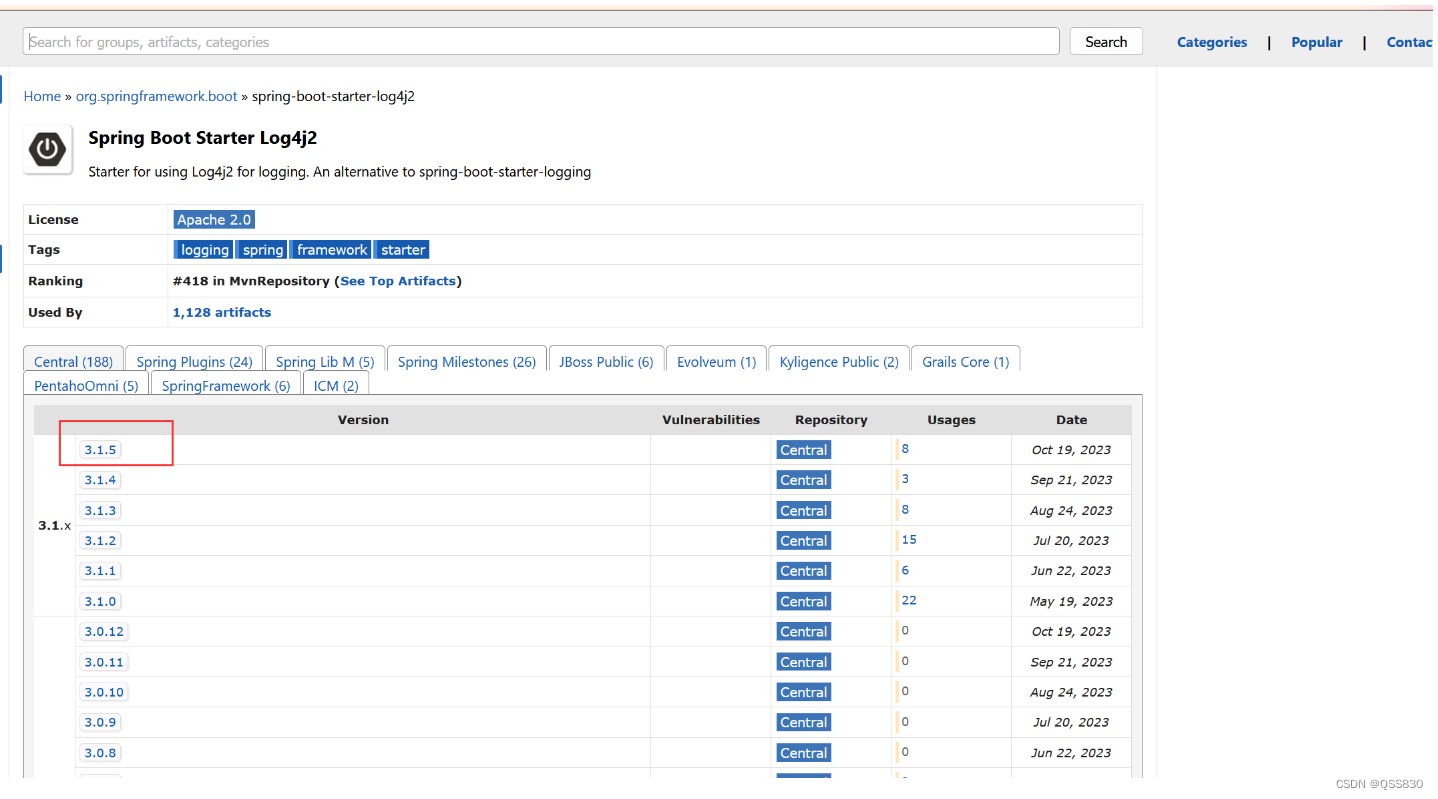1438x799 pixels.
Task: Open version 3.0.8
Action: tap(100, 752)
